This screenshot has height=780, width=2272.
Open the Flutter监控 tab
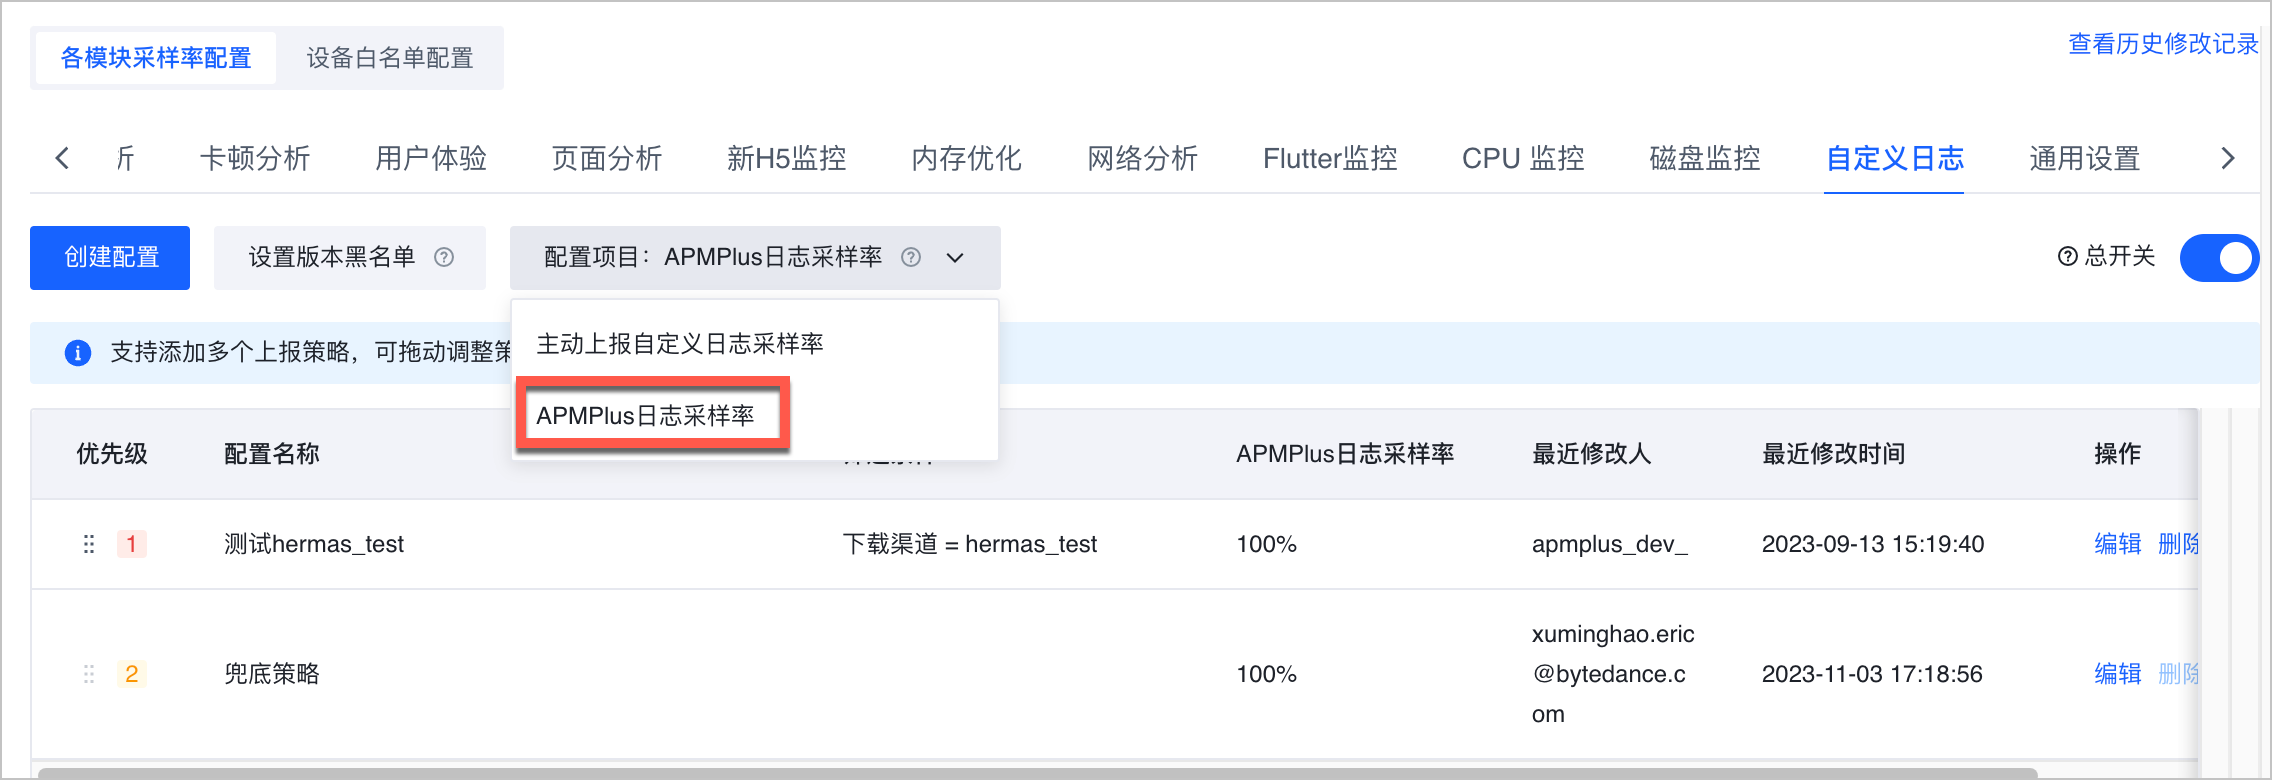click(x=1330, y=158)
